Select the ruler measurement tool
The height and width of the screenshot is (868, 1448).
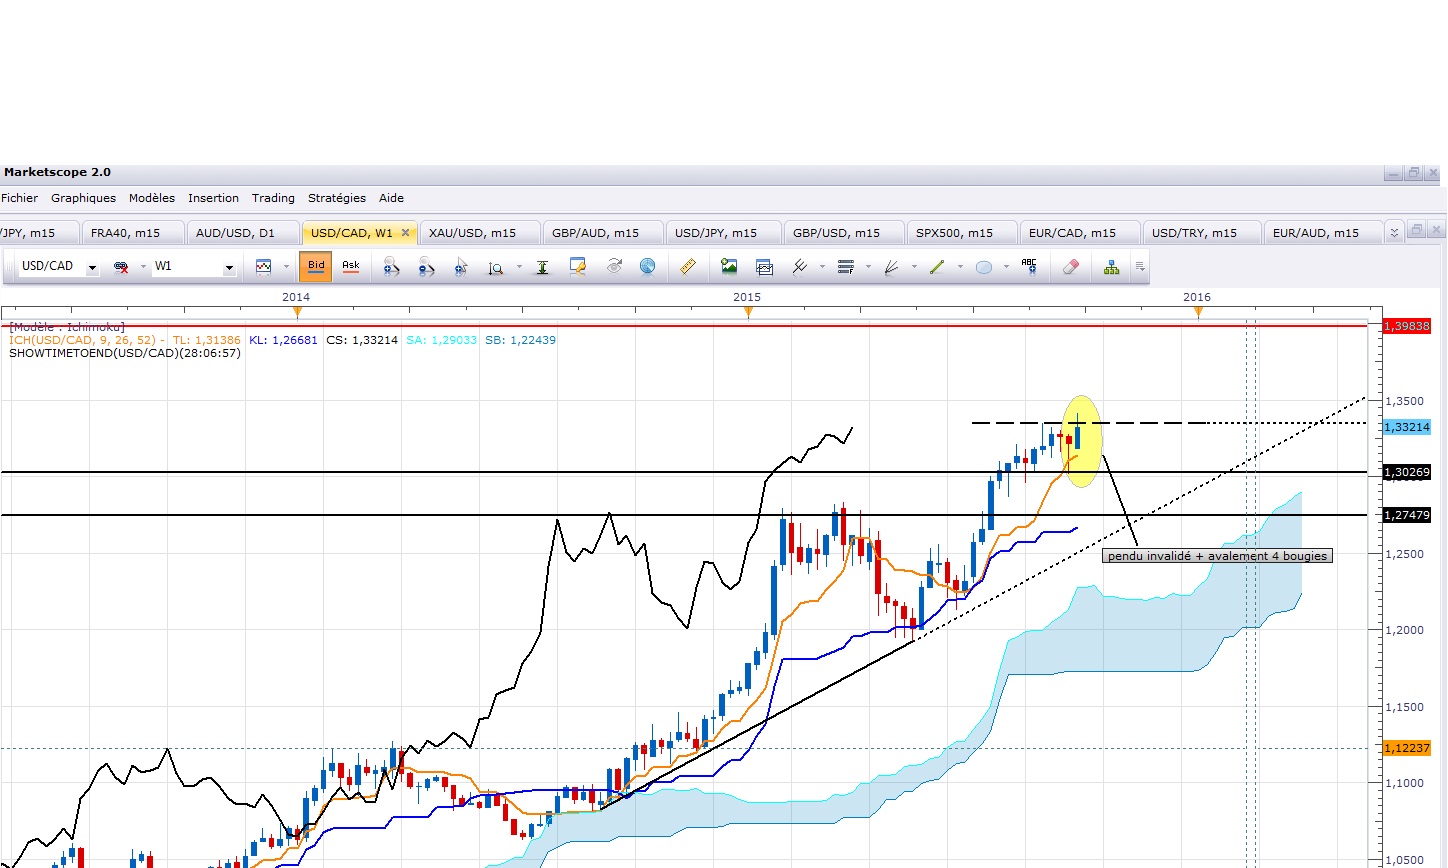[x=688, y=267]
